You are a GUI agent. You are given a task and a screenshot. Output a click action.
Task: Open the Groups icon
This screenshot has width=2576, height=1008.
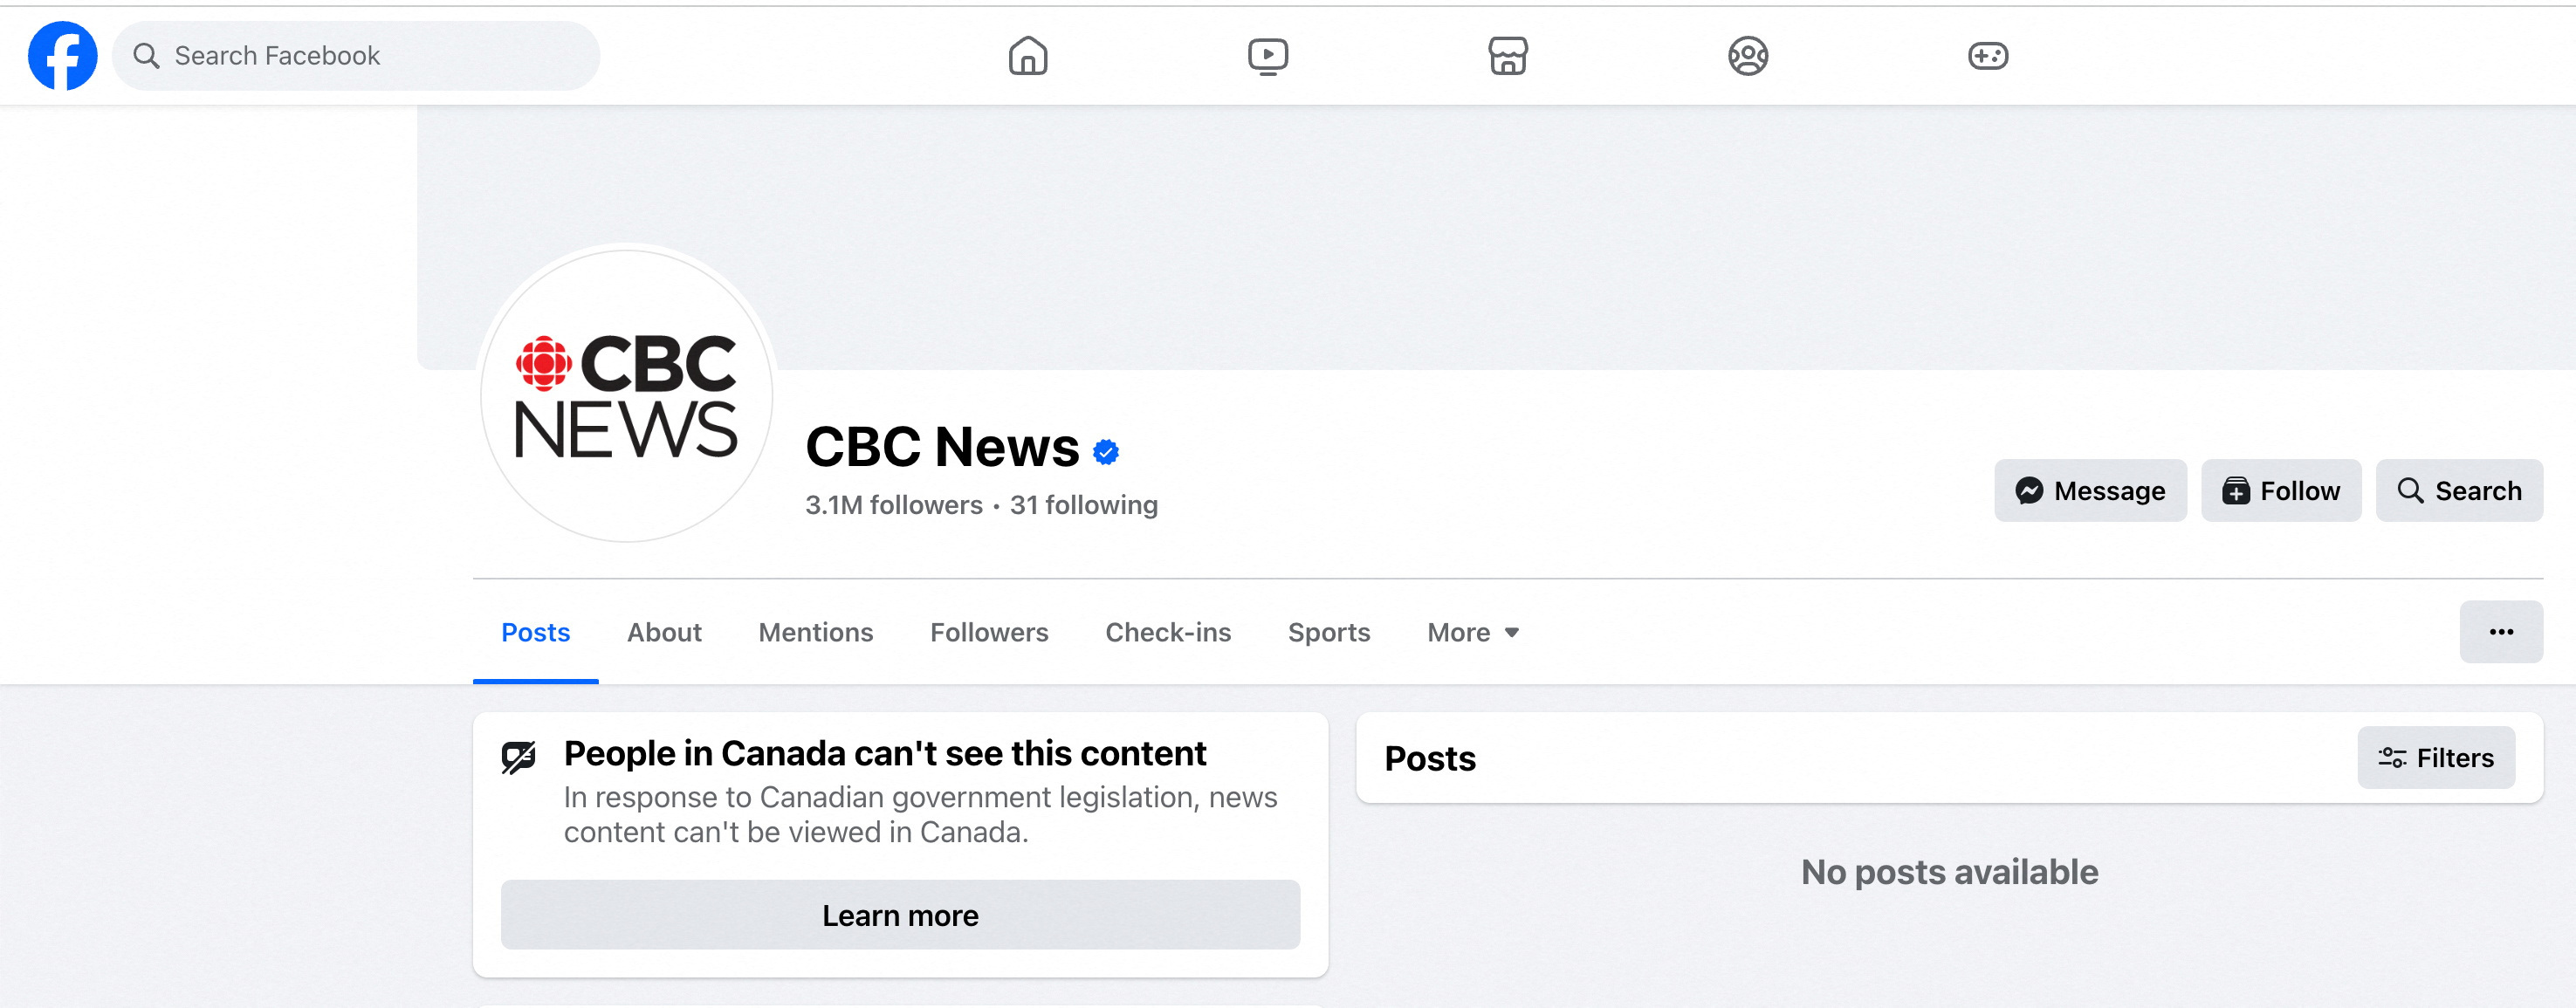1748,56
